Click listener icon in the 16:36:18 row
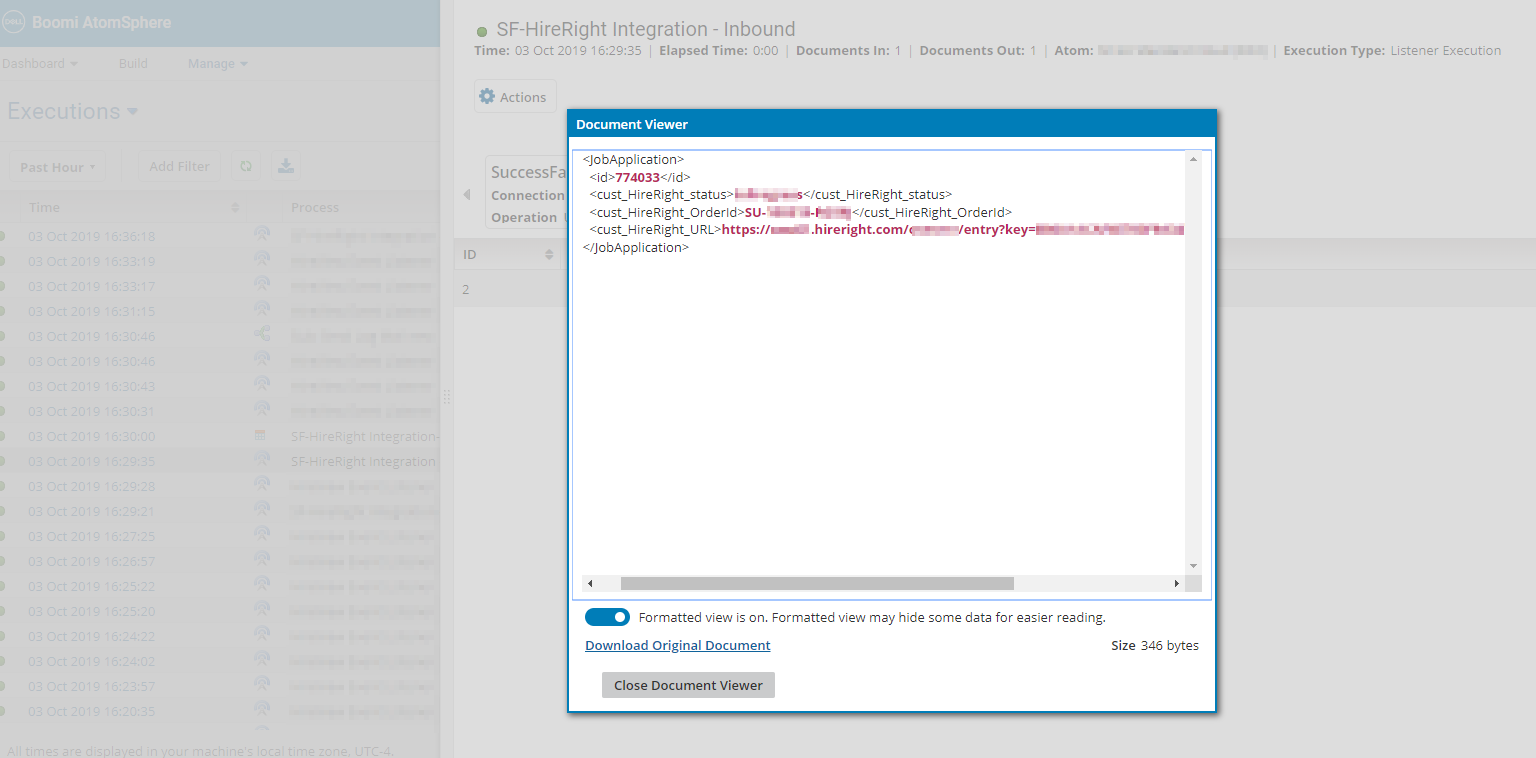 pos(261,235)
